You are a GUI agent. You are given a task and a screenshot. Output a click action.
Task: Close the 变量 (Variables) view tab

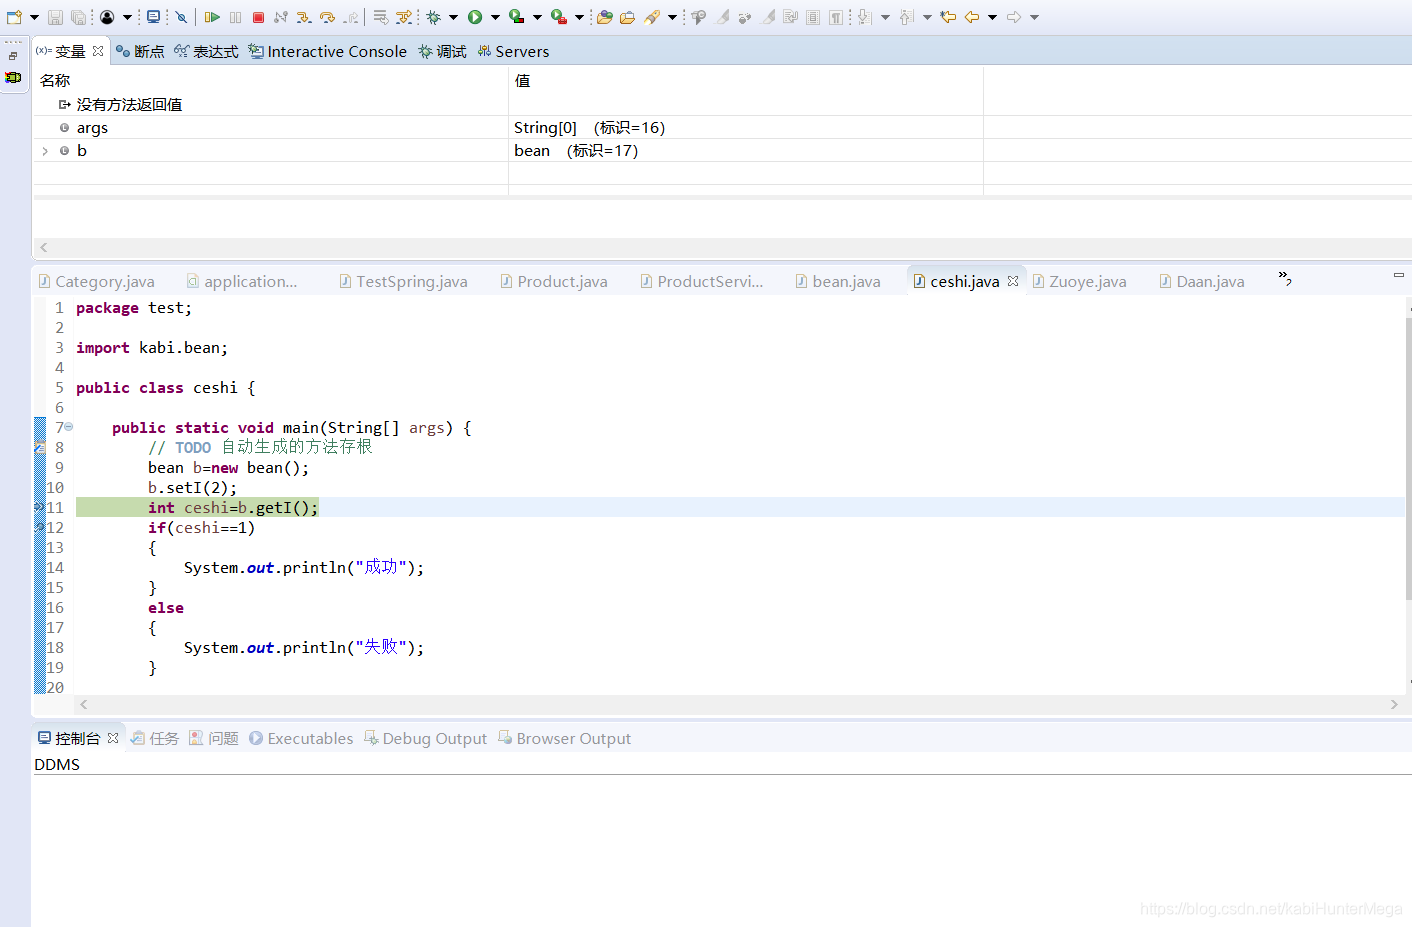98,51
